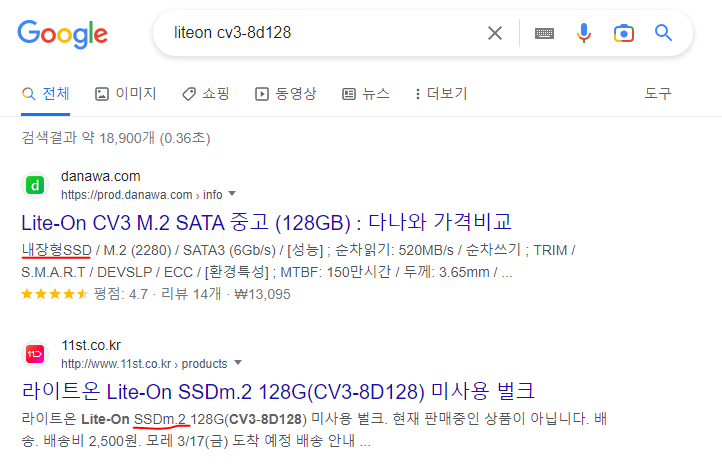This screenshot has height=474, width=722.
Task: Switch to the 동영상 tab
Action: point(285,94)
